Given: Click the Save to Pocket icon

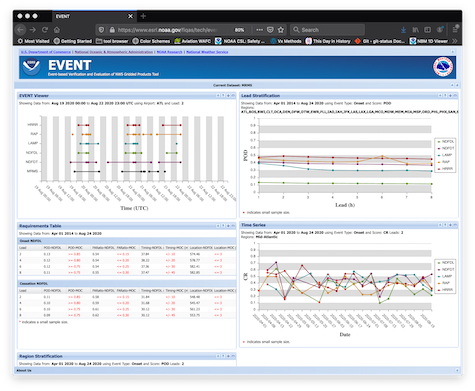Looking at the screenshot, I should pos(270,30).
